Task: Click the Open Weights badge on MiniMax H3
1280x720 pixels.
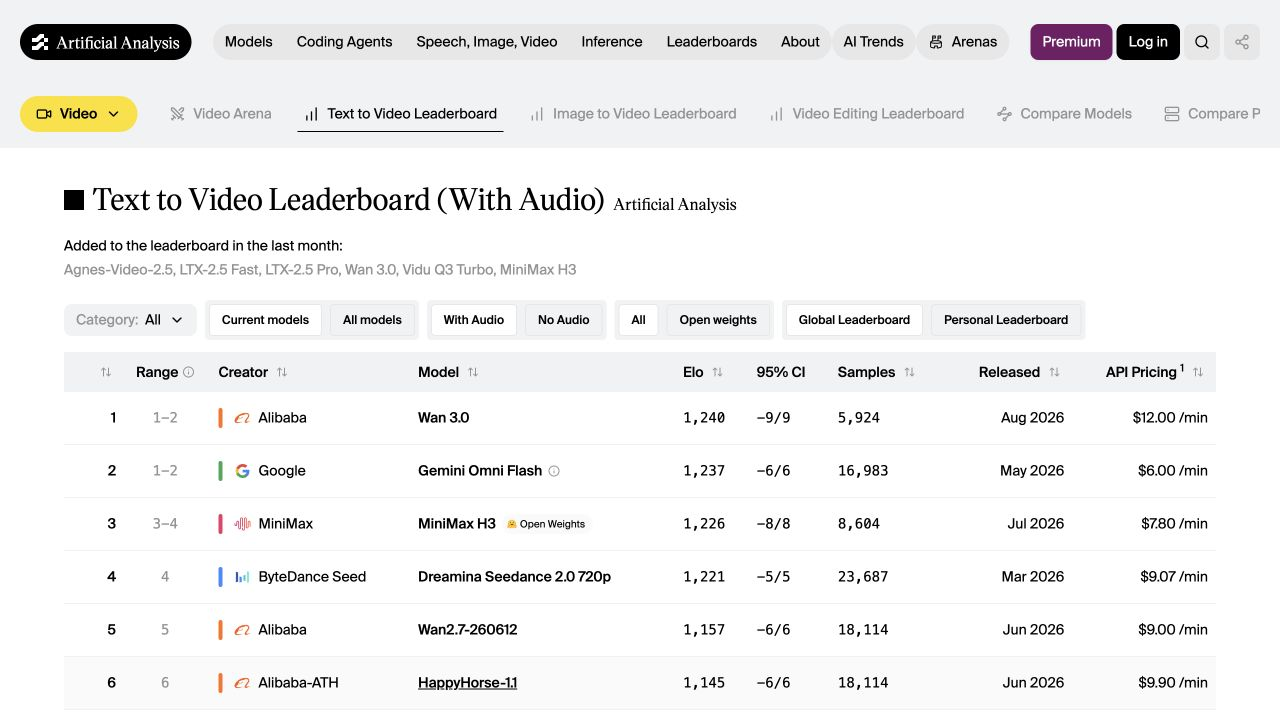Action: [x=546, y=524]
